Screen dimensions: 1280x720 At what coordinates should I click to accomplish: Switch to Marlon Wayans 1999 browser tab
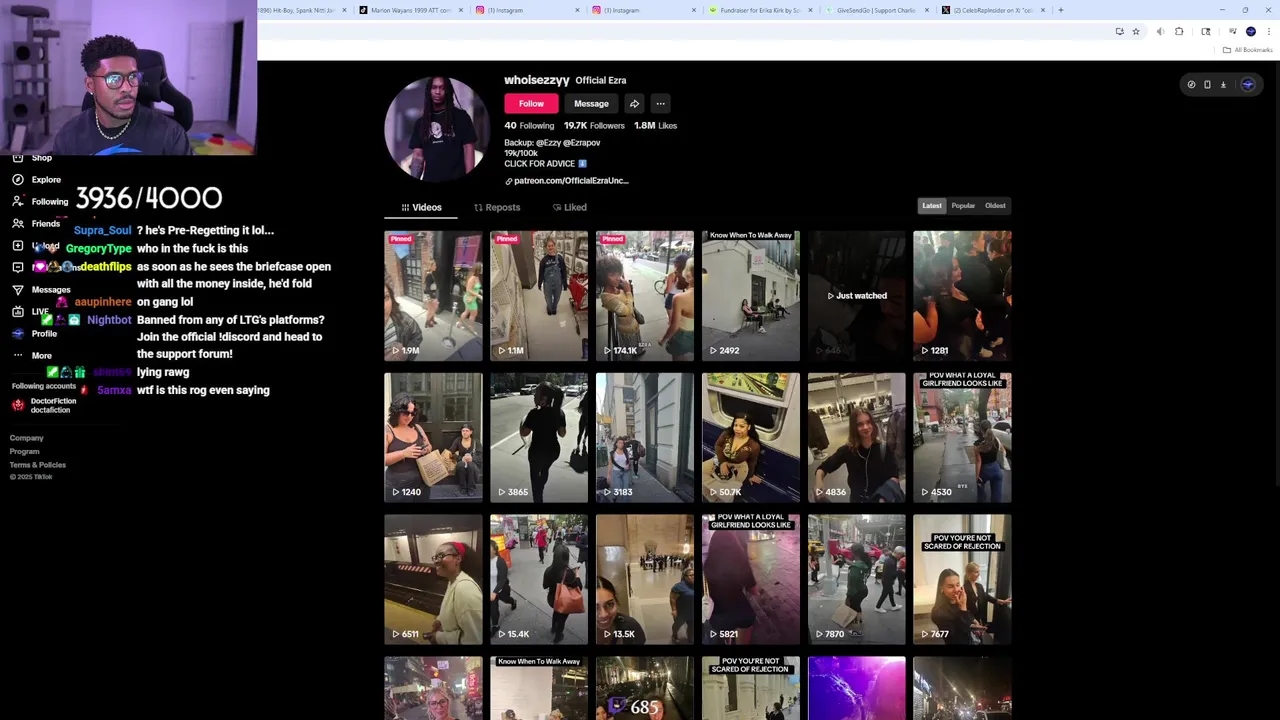[x=410, y=10]
